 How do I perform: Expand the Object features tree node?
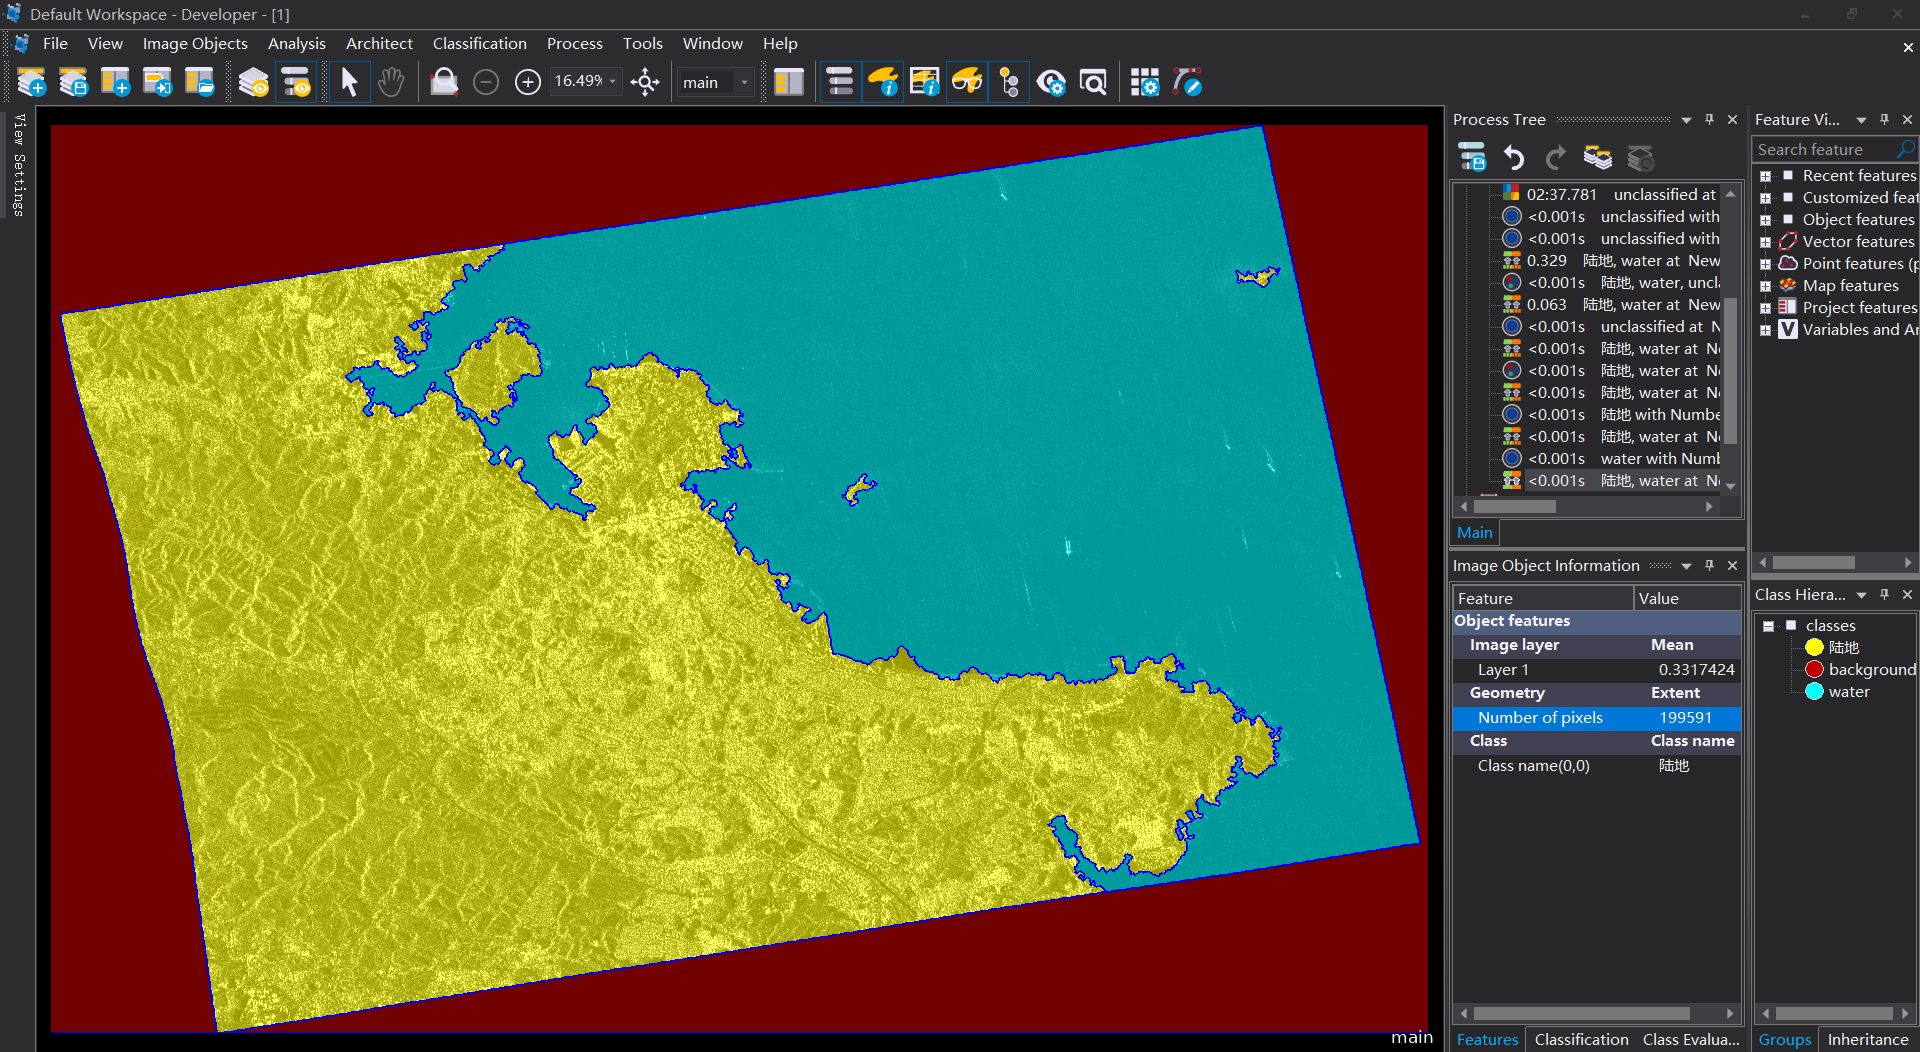click(x=1766, y=220)
